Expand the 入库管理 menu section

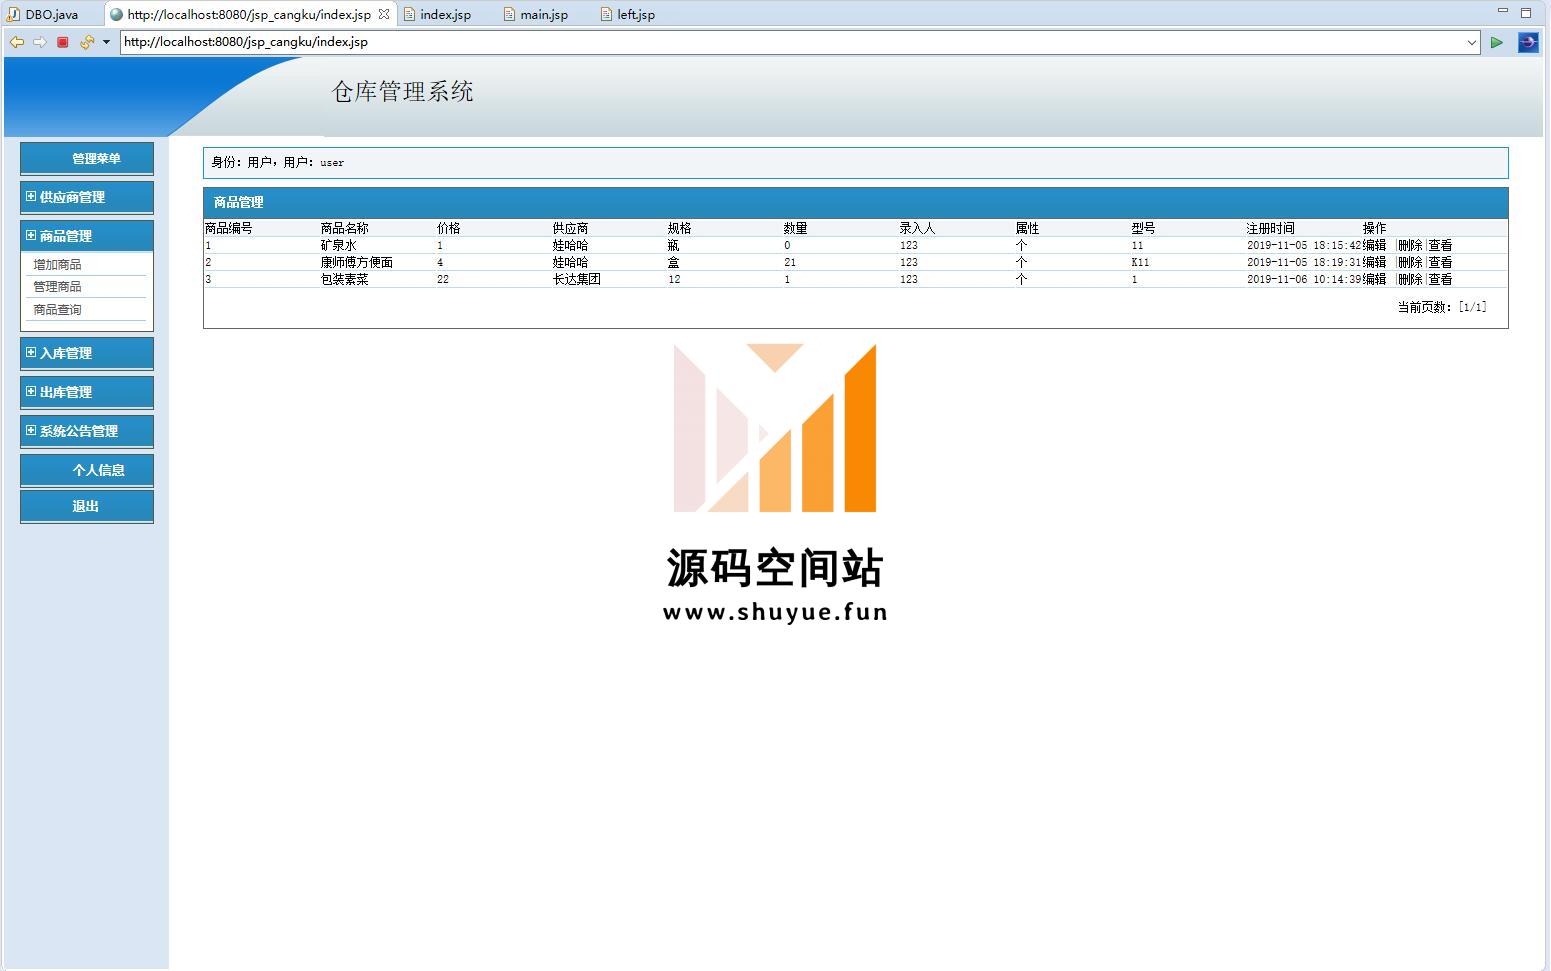pyautogui.click(x=87, y=353)
